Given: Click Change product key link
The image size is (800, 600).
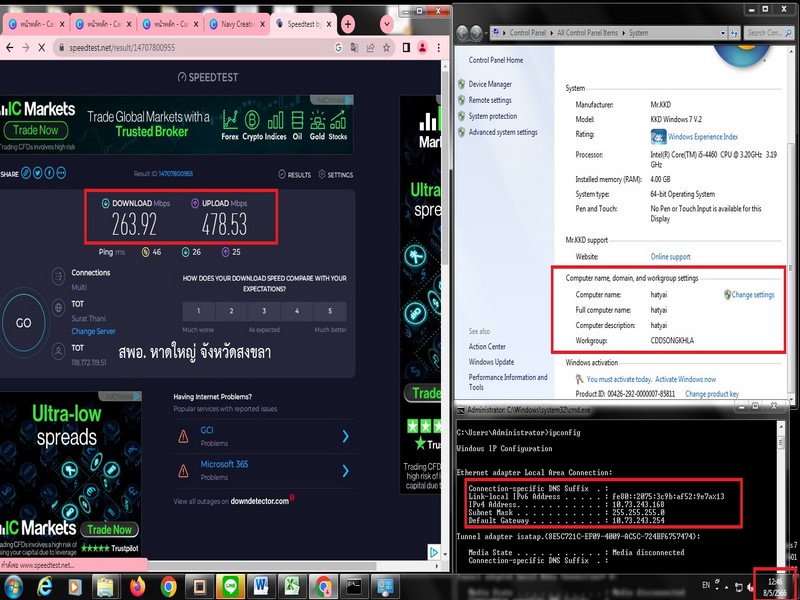Looking at the screenshot, I should (712, 394).
